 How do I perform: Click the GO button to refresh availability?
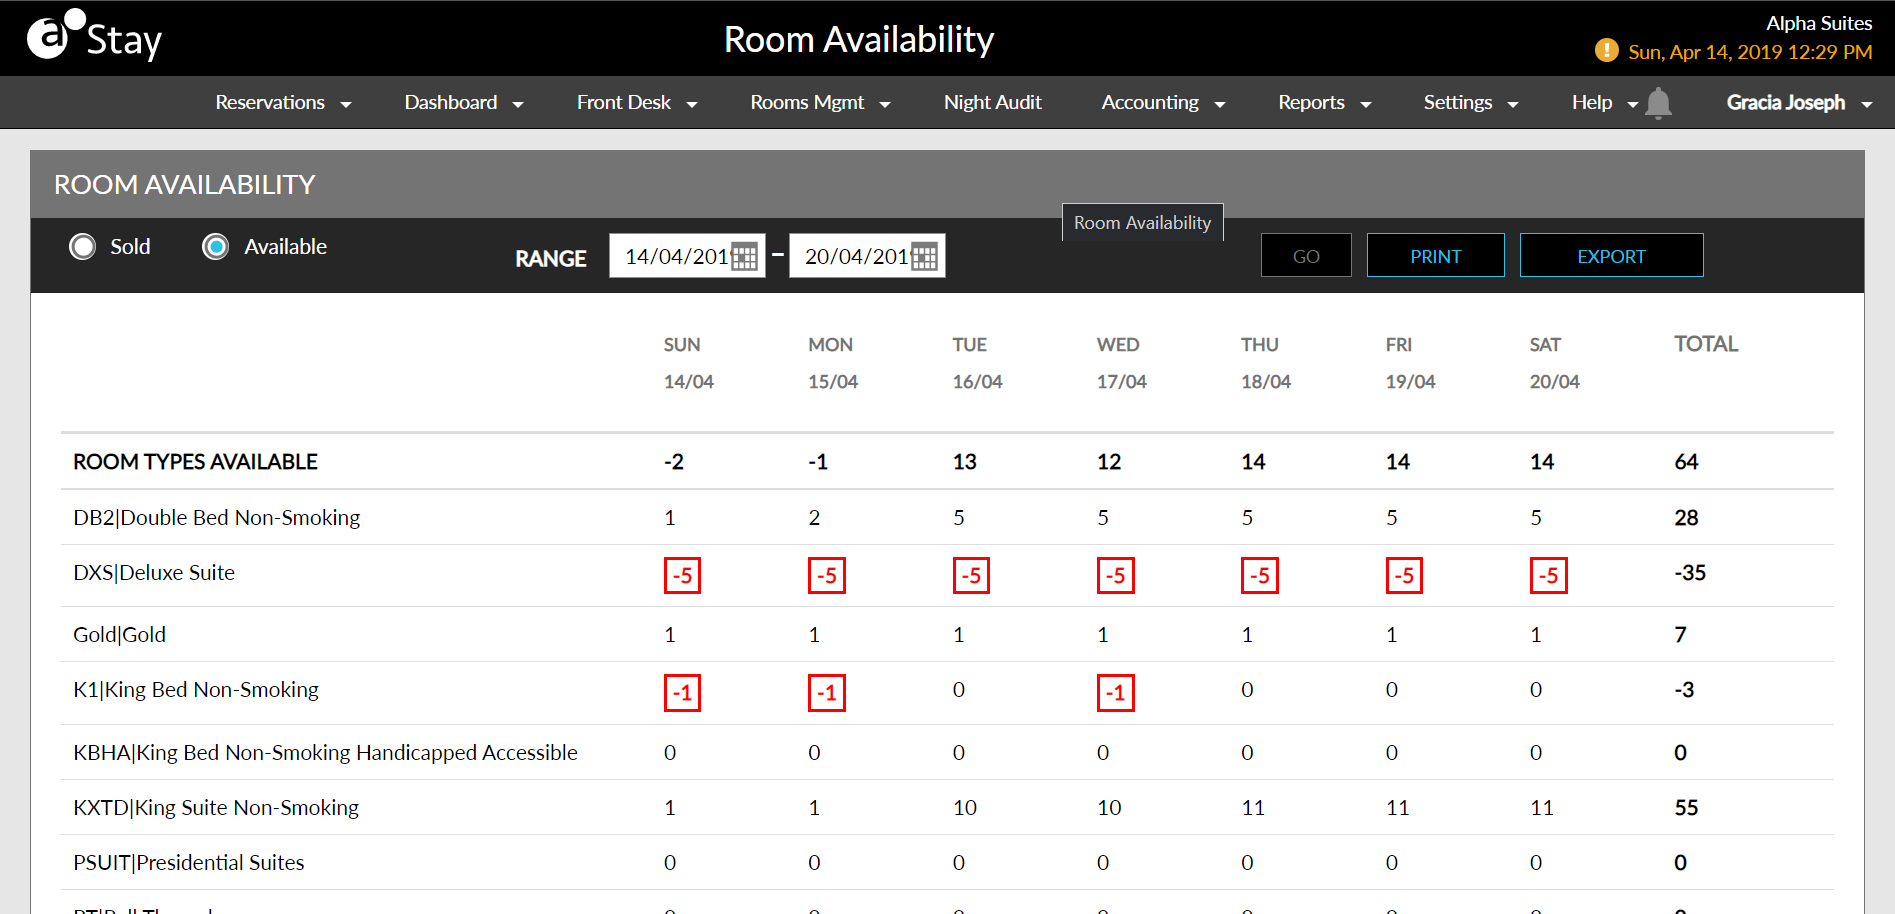pos(1305,255)
